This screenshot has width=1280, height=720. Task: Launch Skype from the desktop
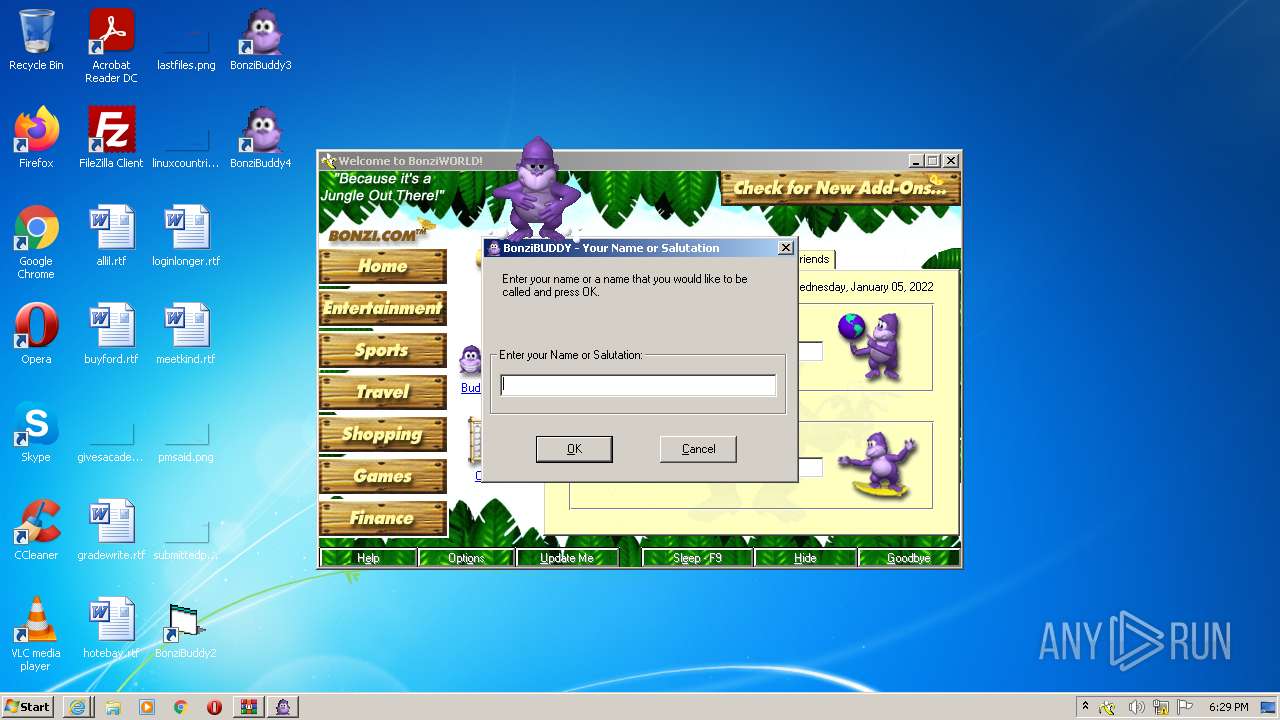pos(36,432)
